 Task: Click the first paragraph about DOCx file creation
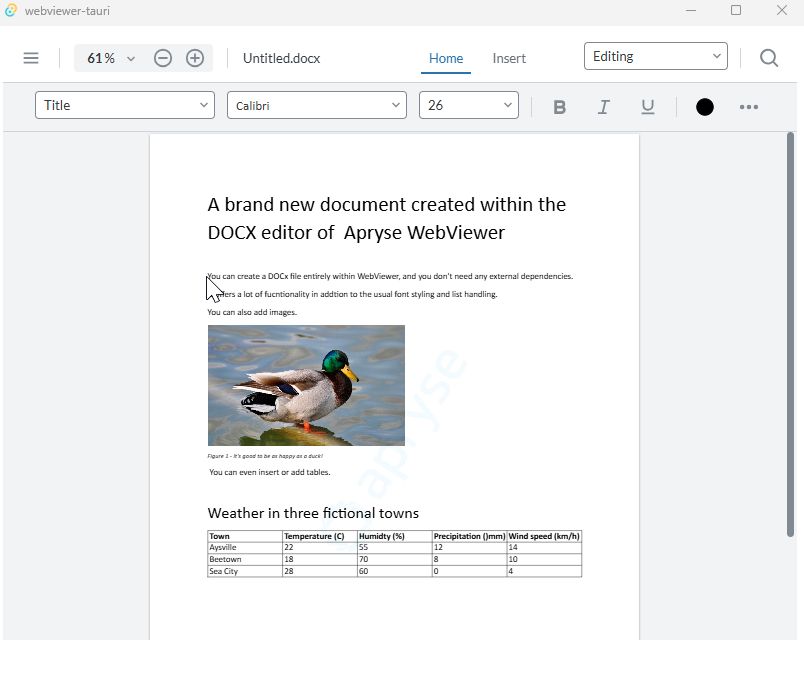click(x=390, y=276)
